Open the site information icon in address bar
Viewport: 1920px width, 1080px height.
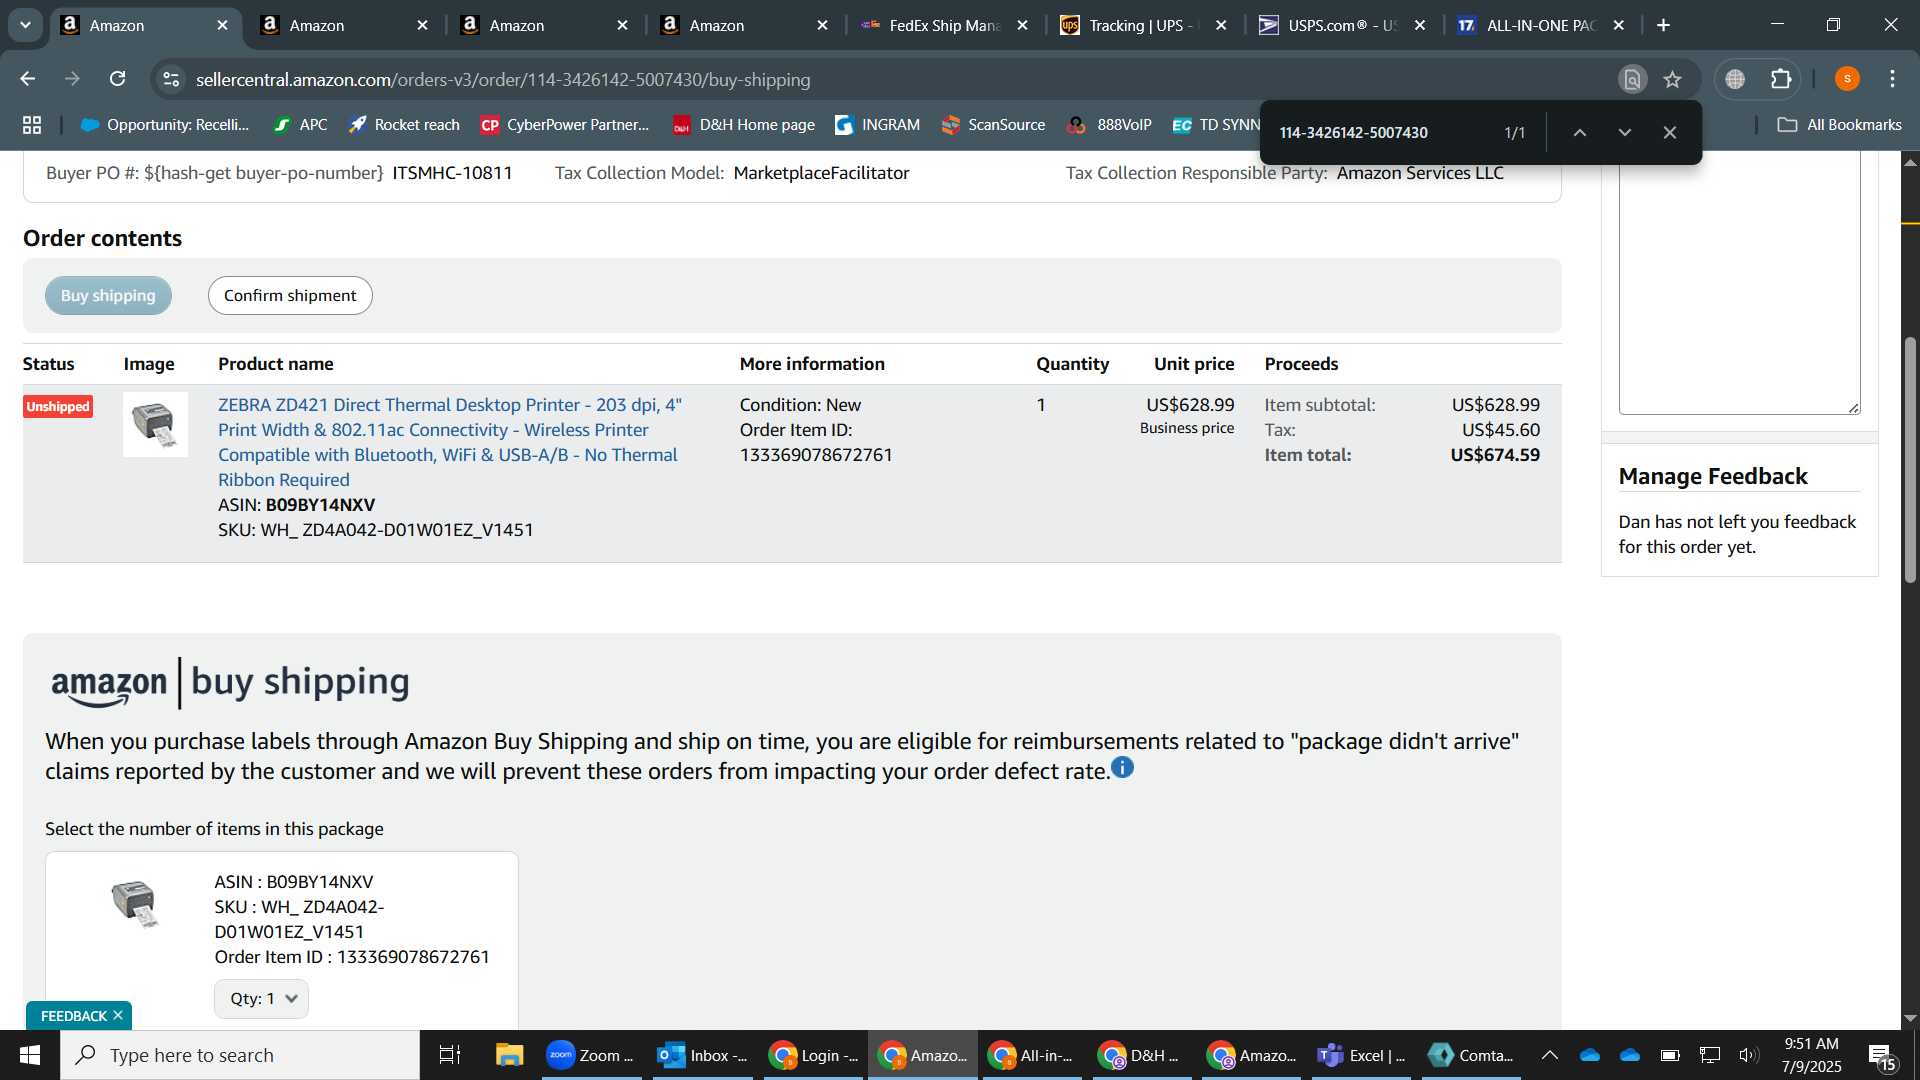[x=172, y=79]
